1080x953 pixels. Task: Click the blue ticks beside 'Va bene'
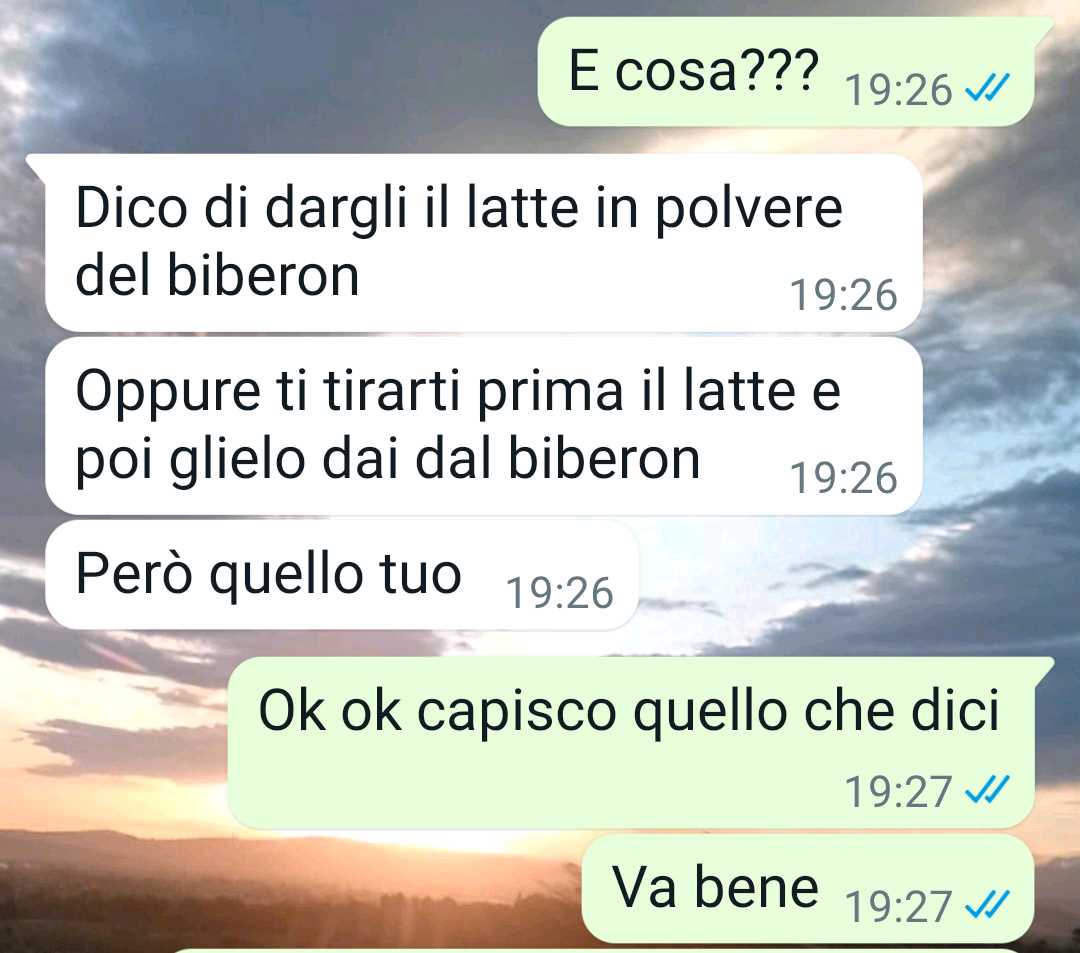(x=987, y=905)
